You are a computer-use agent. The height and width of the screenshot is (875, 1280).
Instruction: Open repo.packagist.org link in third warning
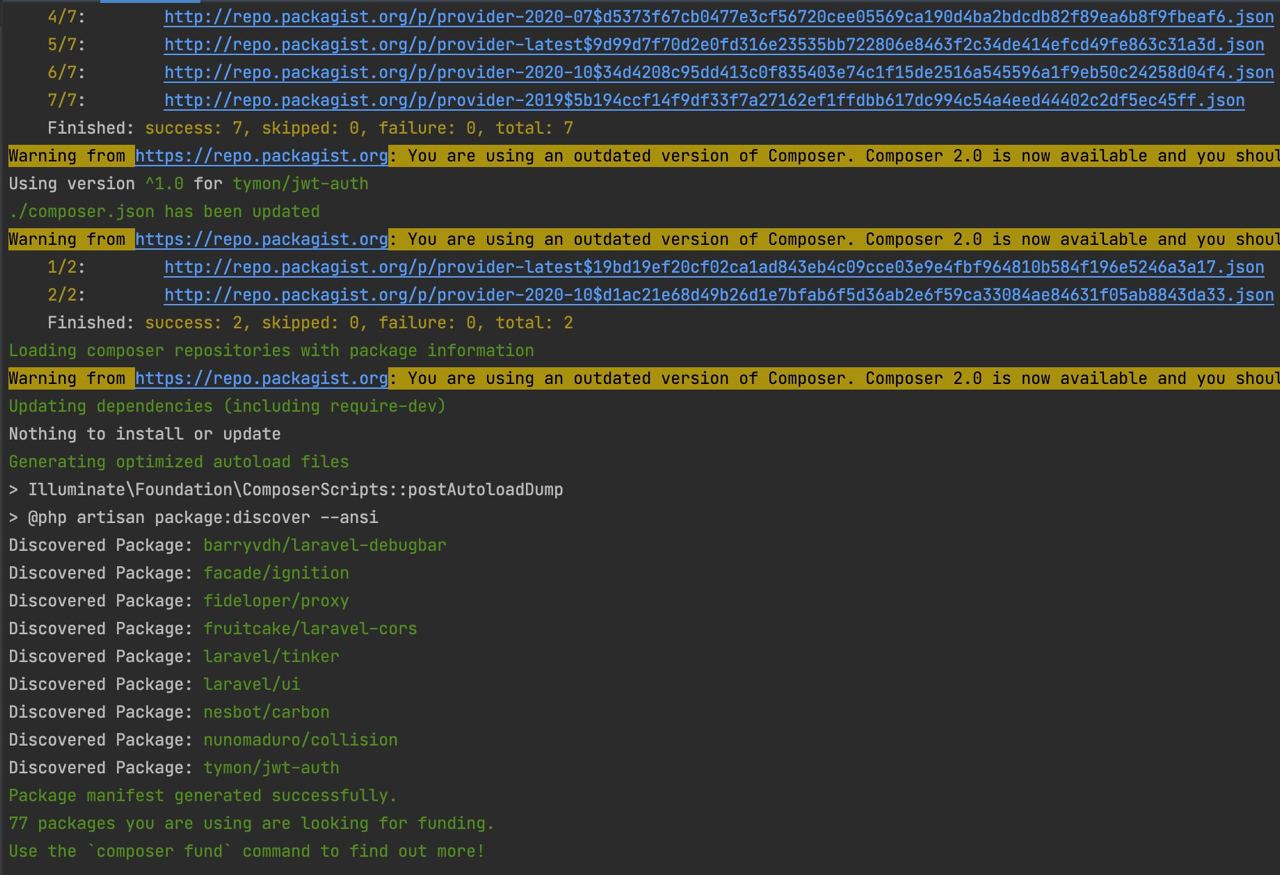coord(261,379)
